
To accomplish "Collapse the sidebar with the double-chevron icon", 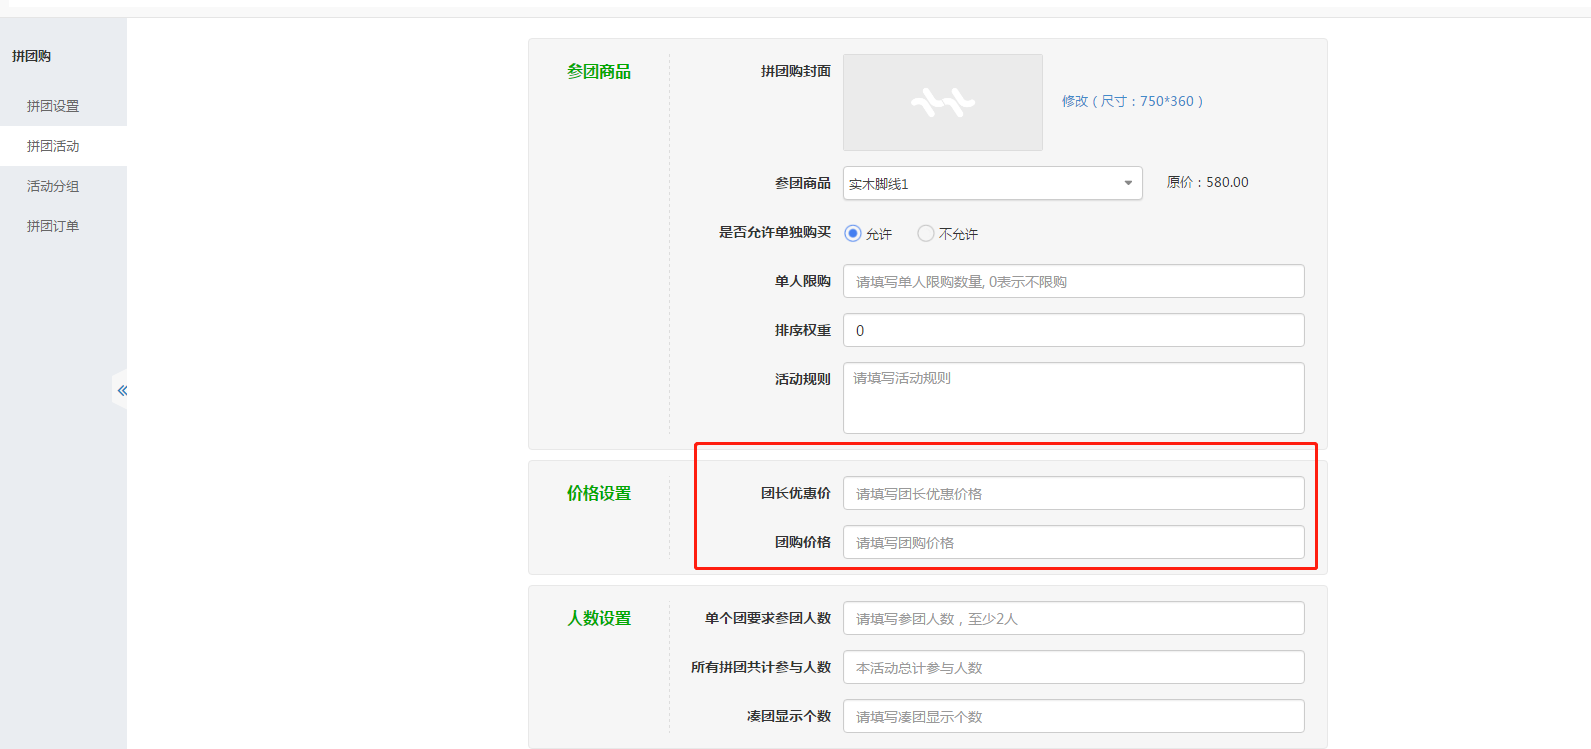I will (122, 390).
